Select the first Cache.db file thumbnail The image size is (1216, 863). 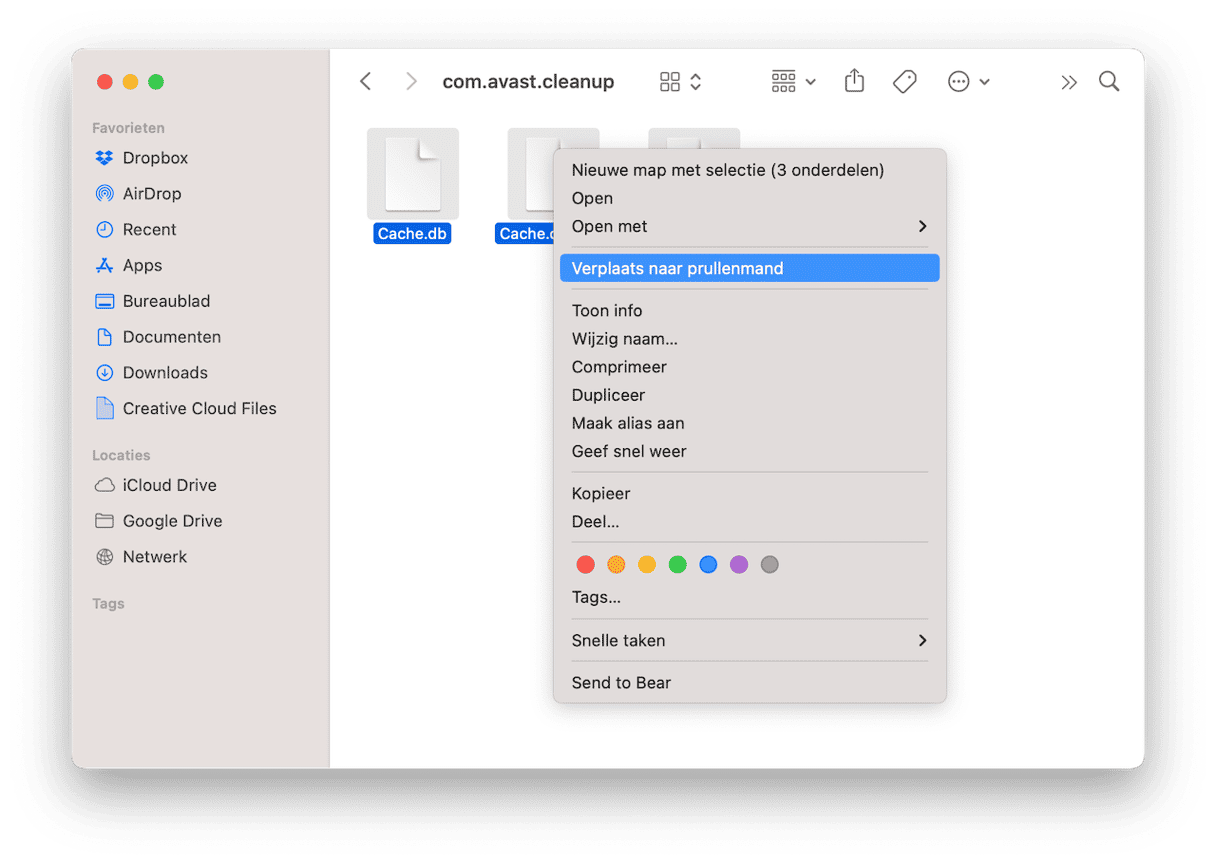coord(413,174)
